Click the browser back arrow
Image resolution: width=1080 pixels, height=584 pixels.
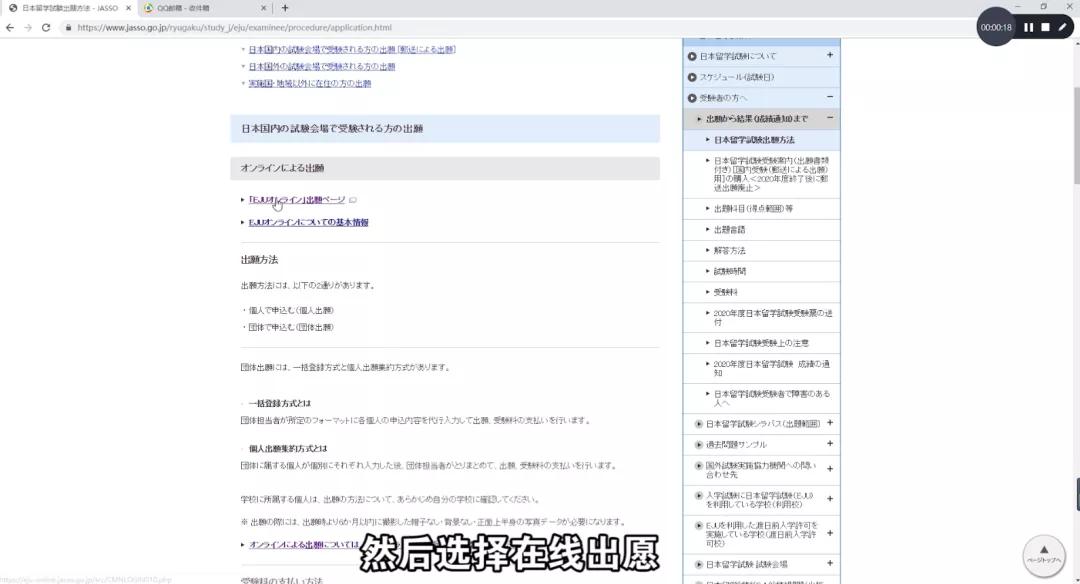10,28
